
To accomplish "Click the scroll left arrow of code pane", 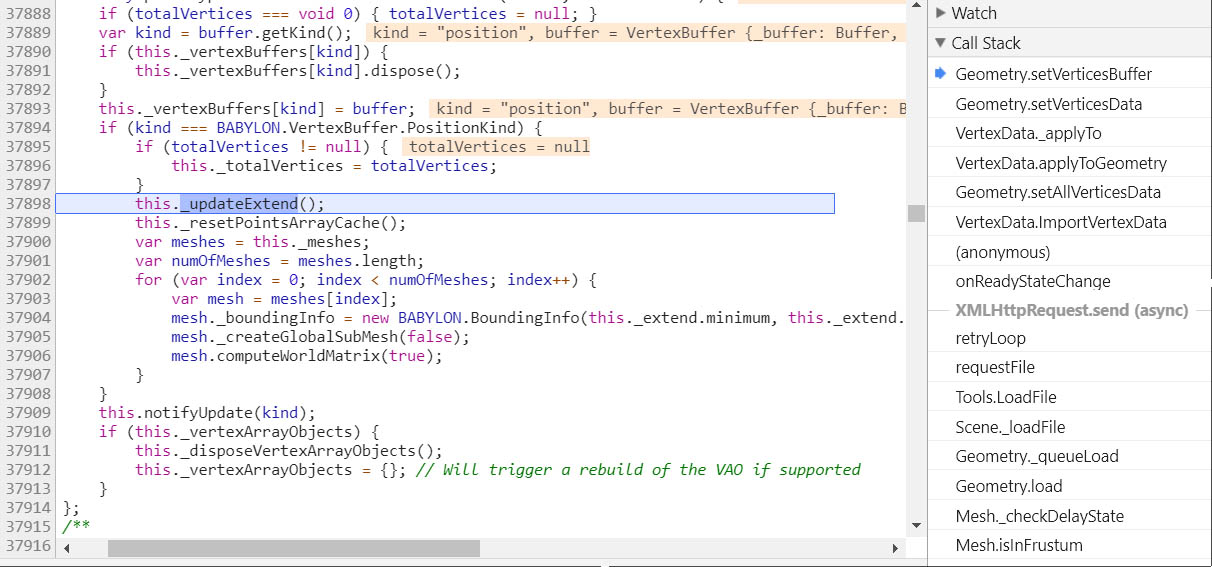I will click(66, 548).
